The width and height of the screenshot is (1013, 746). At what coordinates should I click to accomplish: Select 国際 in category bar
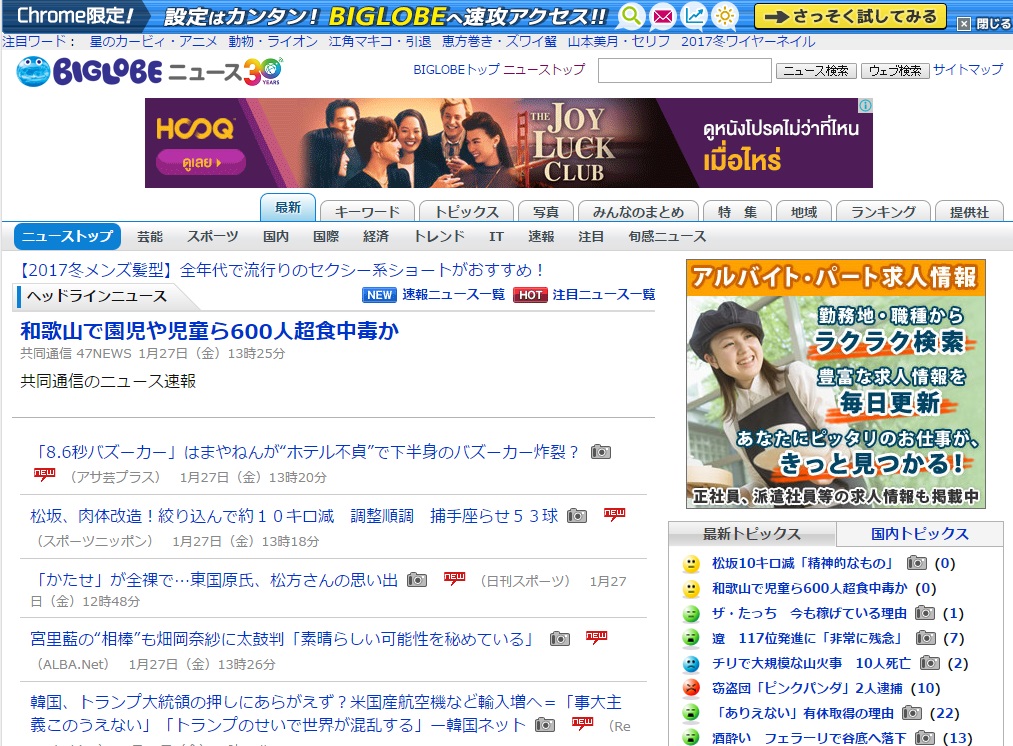tap(326, 236)
